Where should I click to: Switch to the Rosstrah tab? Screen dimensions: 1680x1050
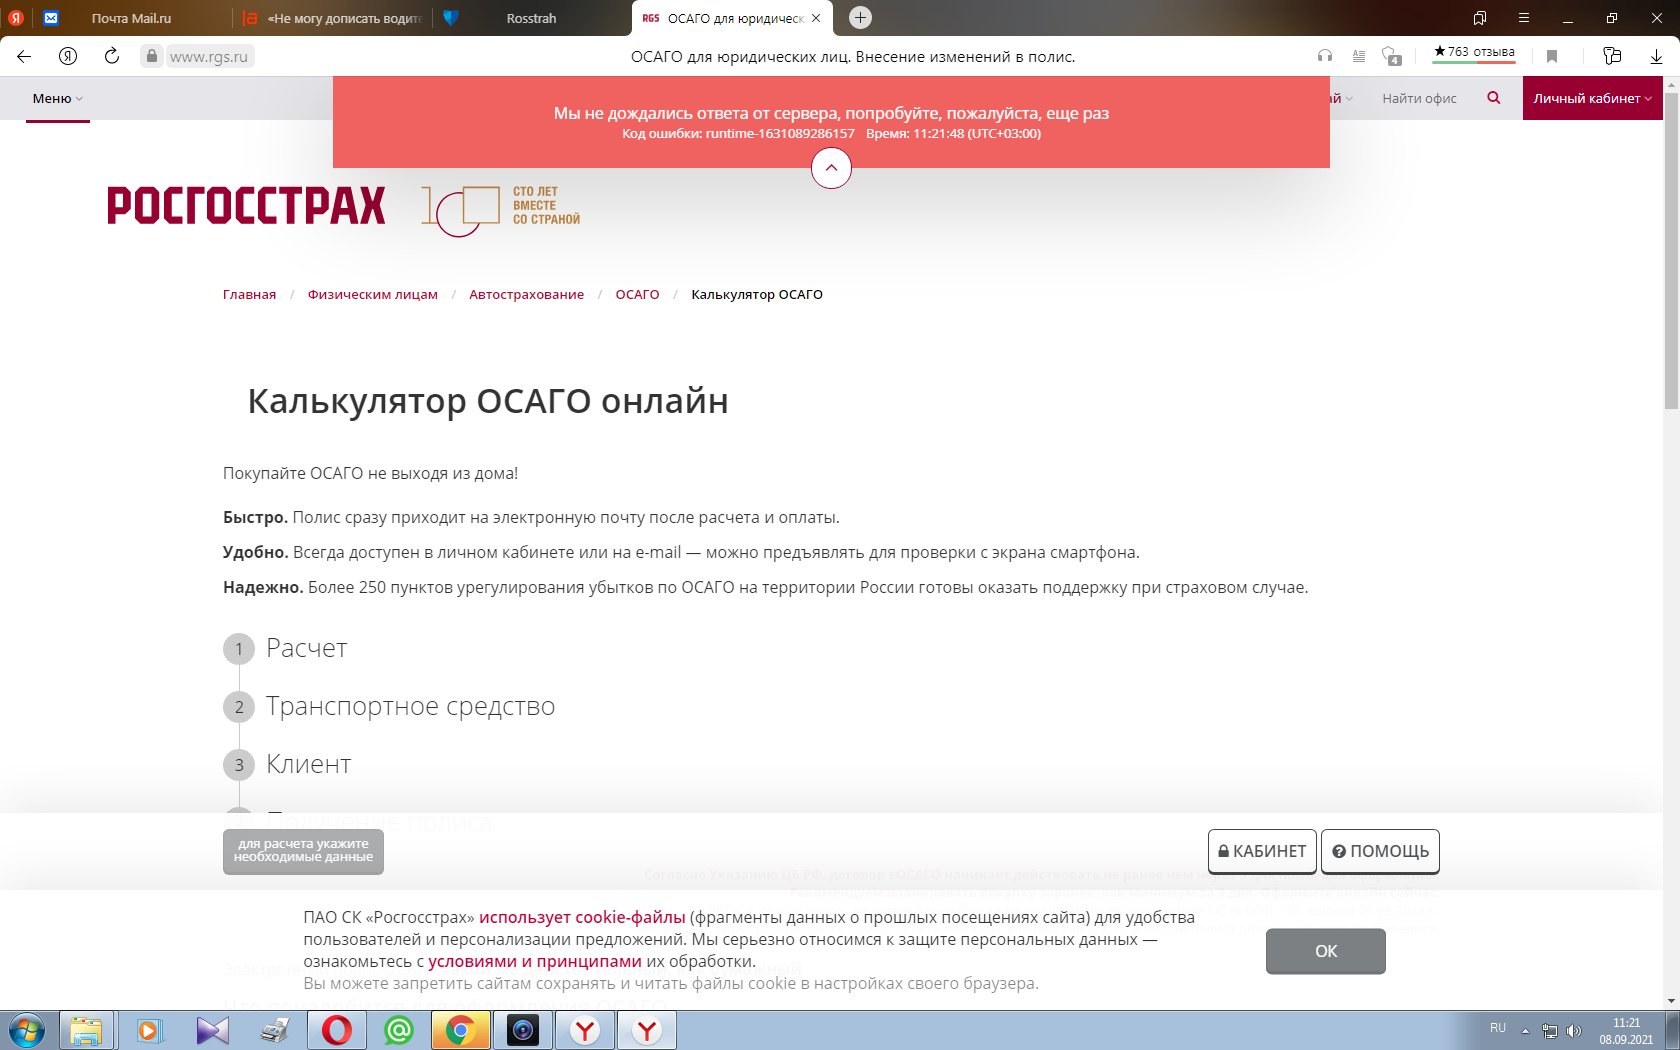531,18
